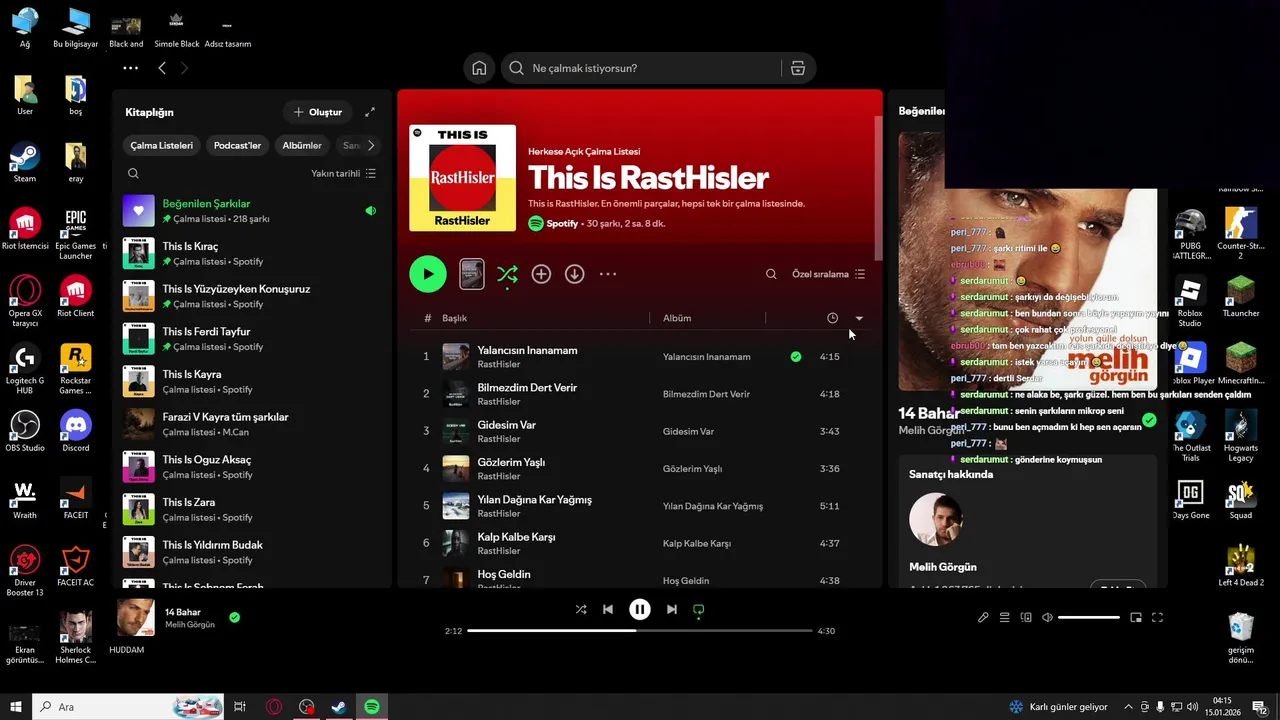Screen dimensions: 1280x720
Task: Toggle liked checkmark on Yalancısın İnanamam row
Action: [x=796, y=356]
